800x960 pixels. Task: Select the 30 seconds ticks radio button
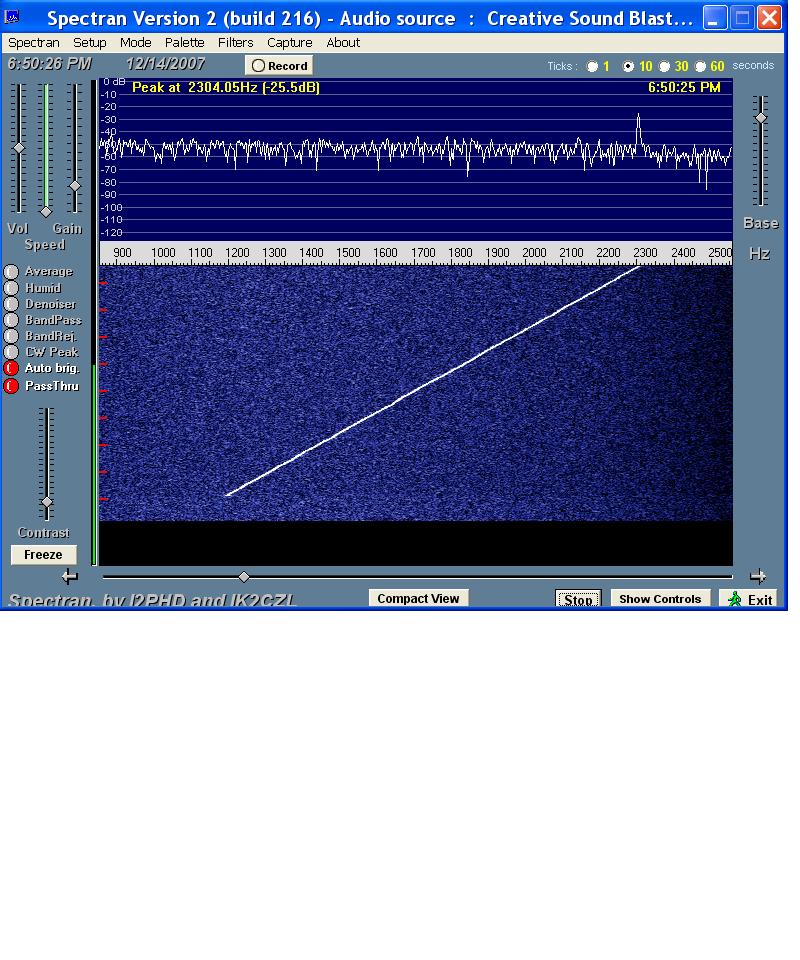coord(664,67)
